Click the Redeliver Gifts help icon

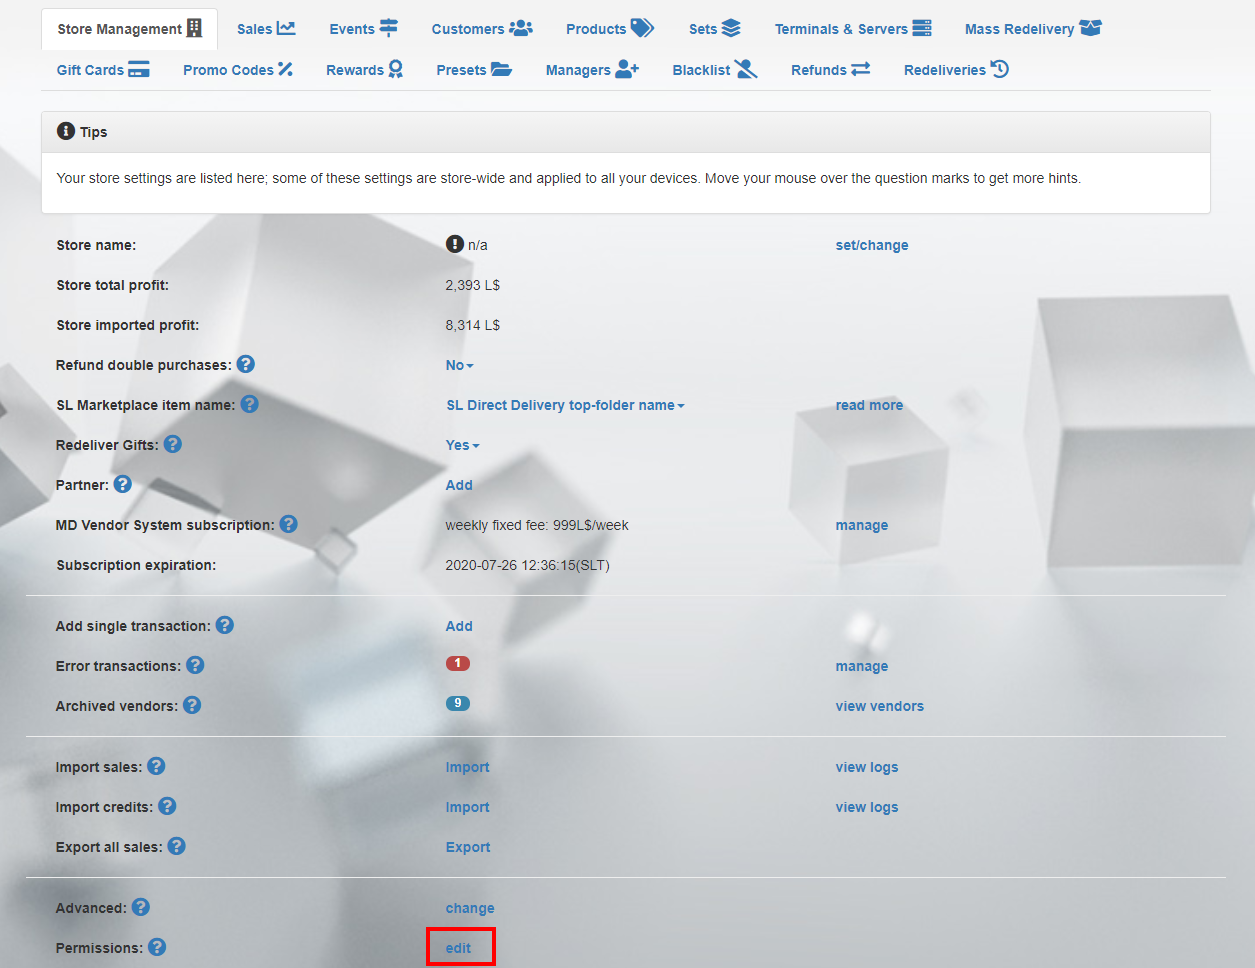(x=173, y=444)
